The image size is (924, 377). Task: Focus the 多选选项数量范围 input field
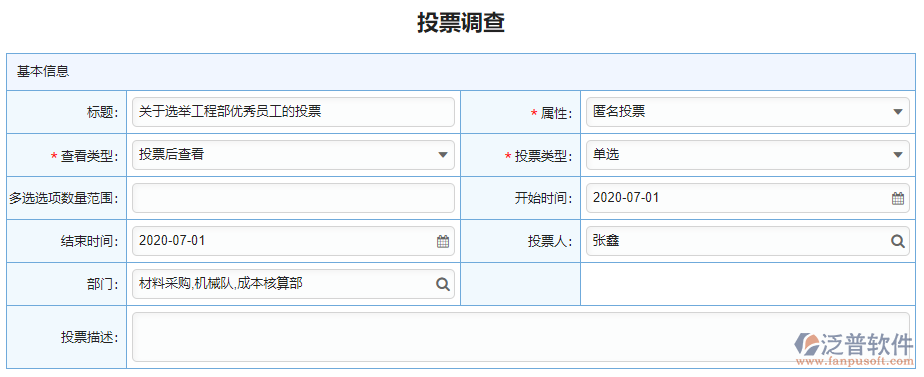click(293, 198)
